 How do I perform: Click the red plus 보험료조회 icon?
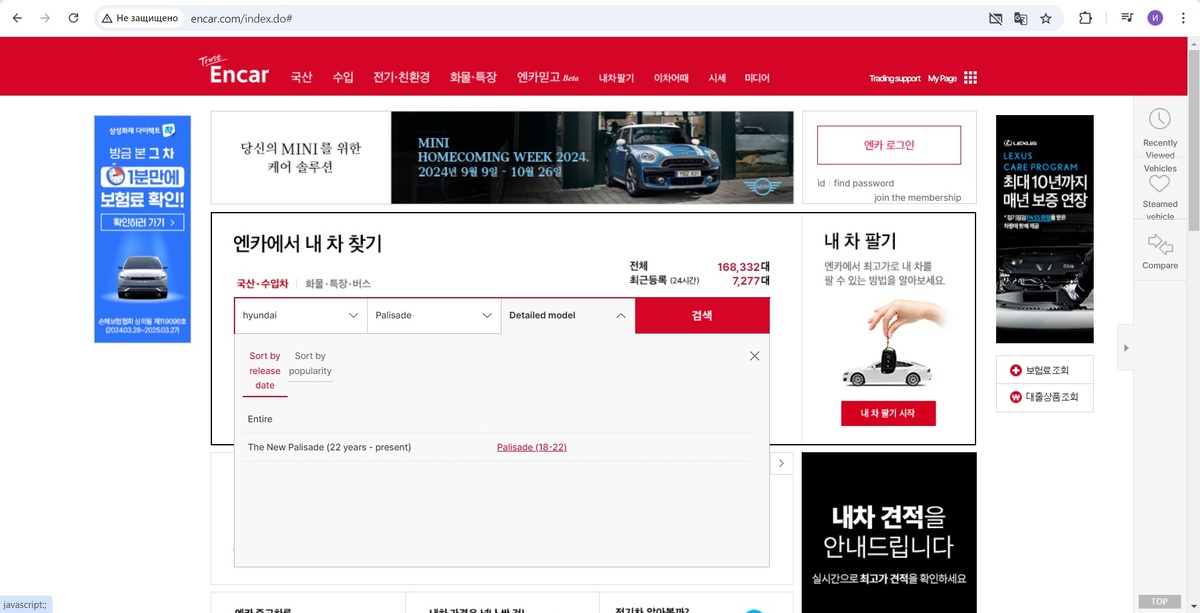(1016, 370)
